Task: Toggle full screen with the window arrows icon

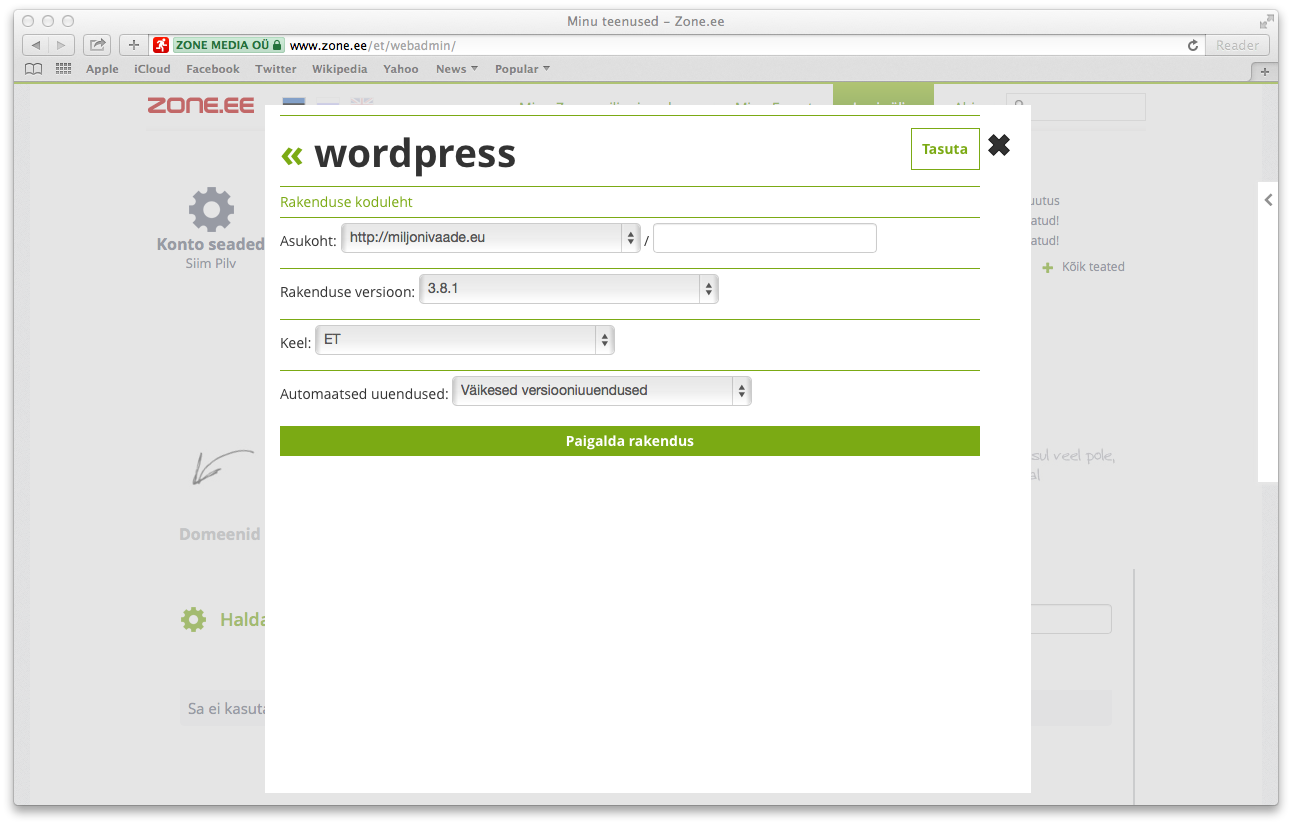Action: (x=1267, y=20)
